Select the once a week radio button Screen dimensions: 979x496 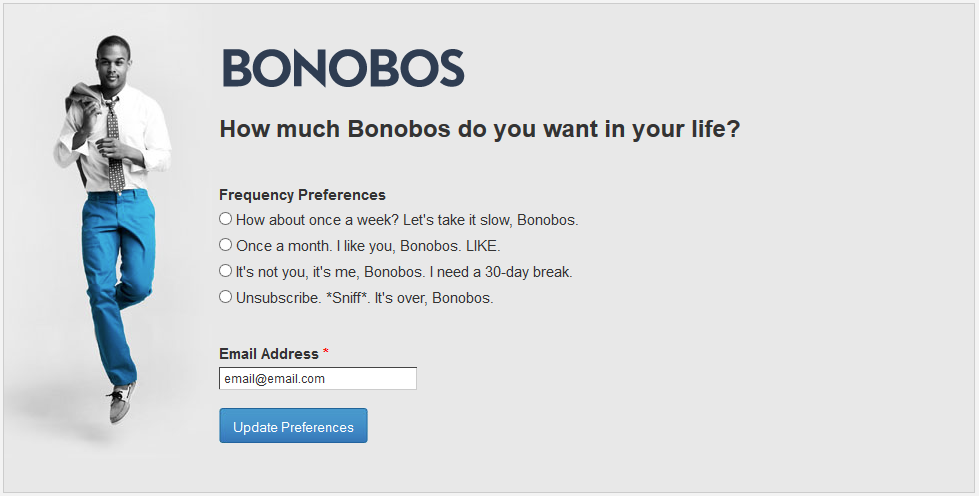pyautogui.click(x=226, y=219)
